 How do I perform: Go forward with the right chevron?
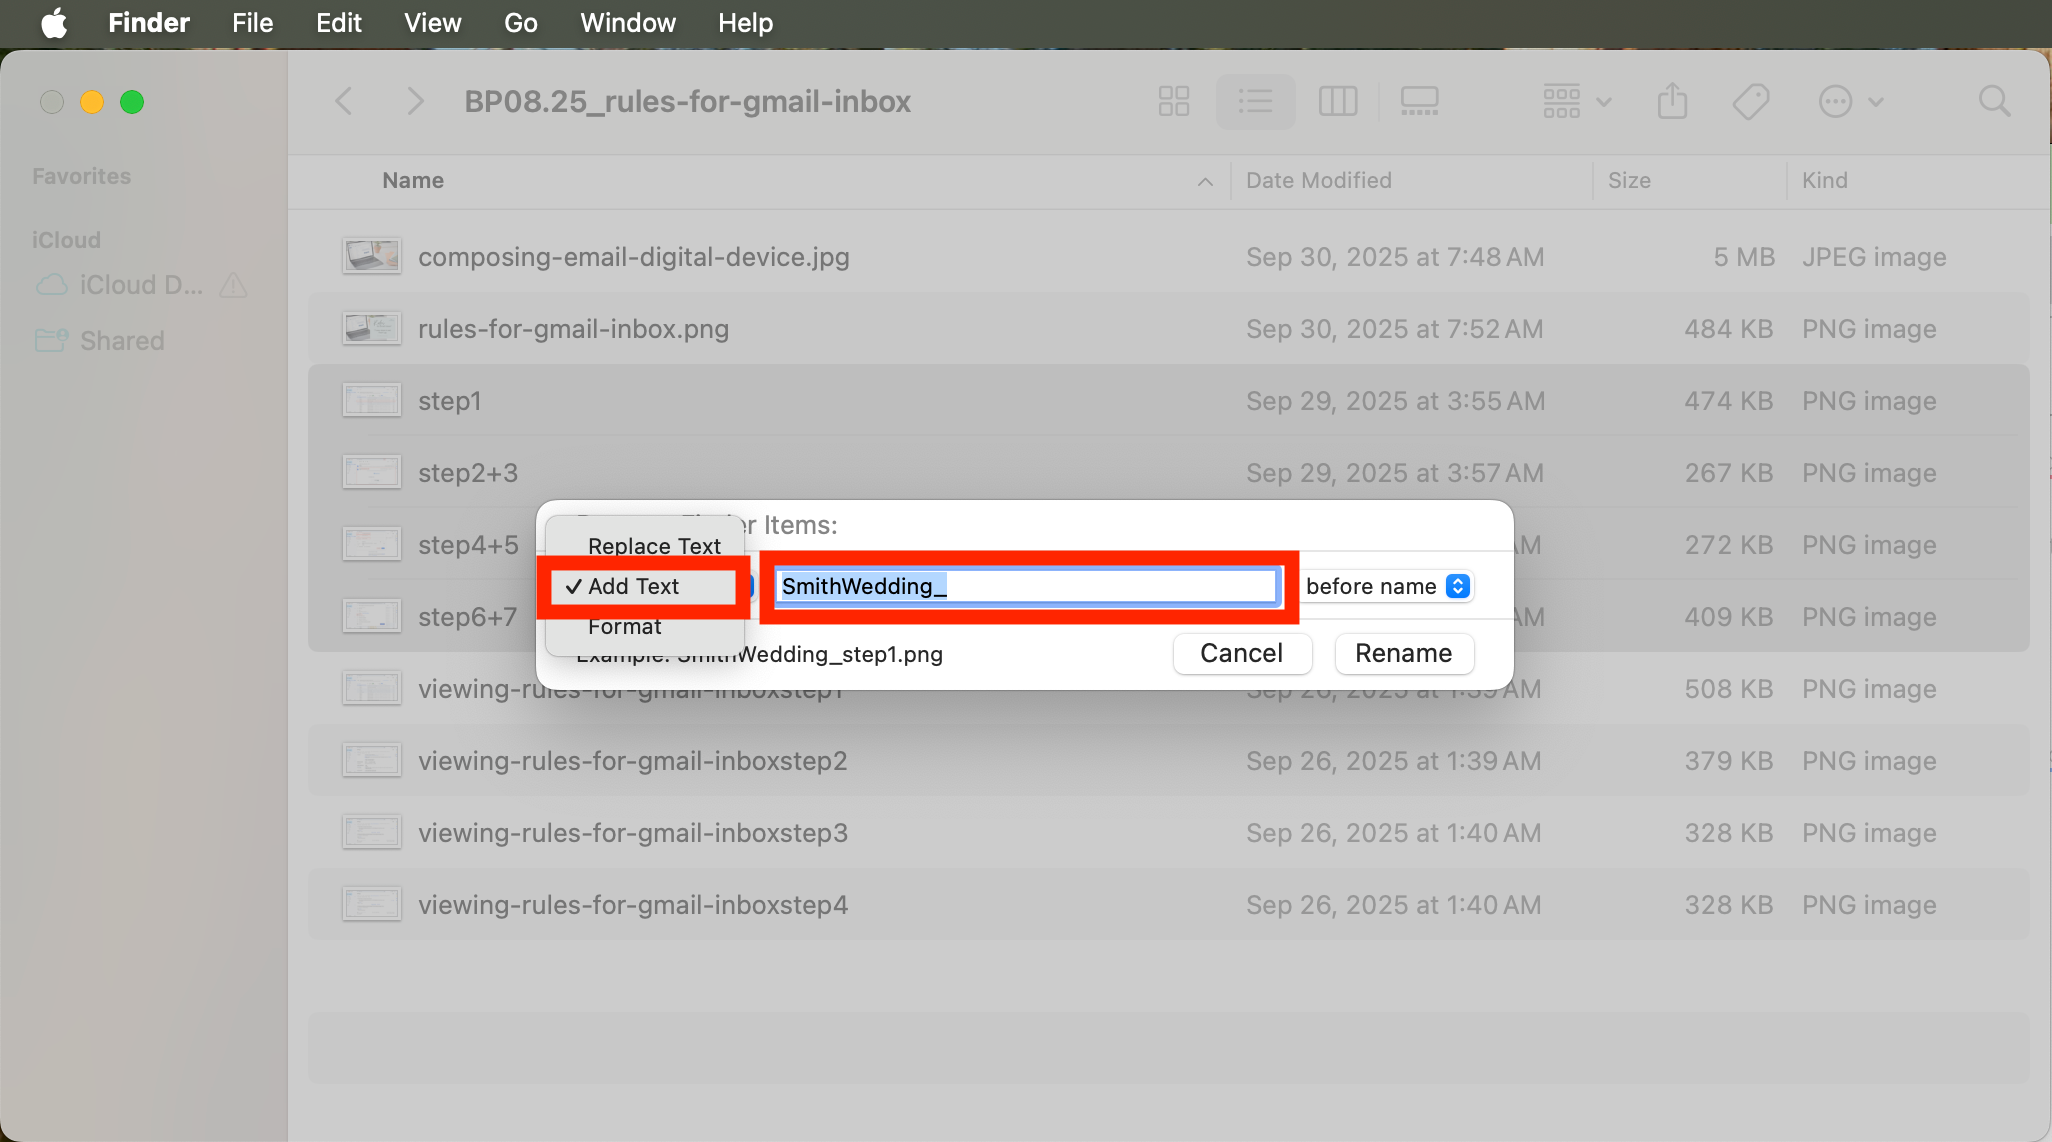415,101
